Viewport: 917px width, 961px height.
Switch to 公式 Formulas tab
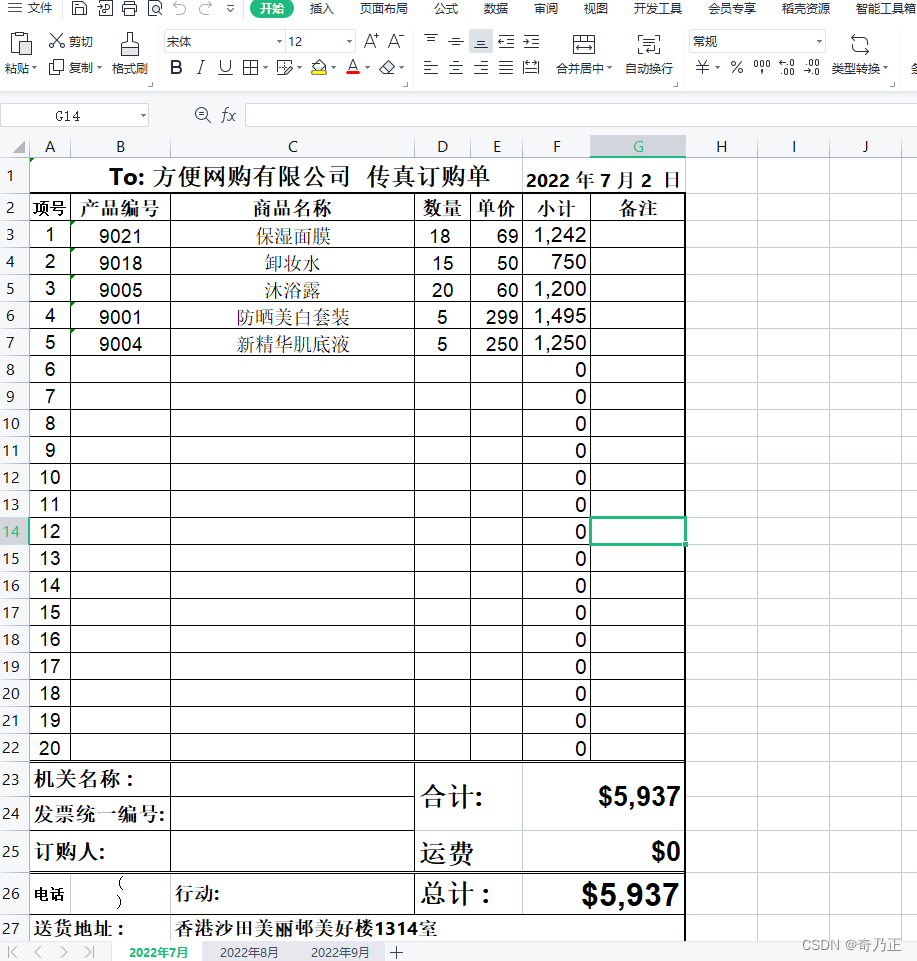point(446,9)
